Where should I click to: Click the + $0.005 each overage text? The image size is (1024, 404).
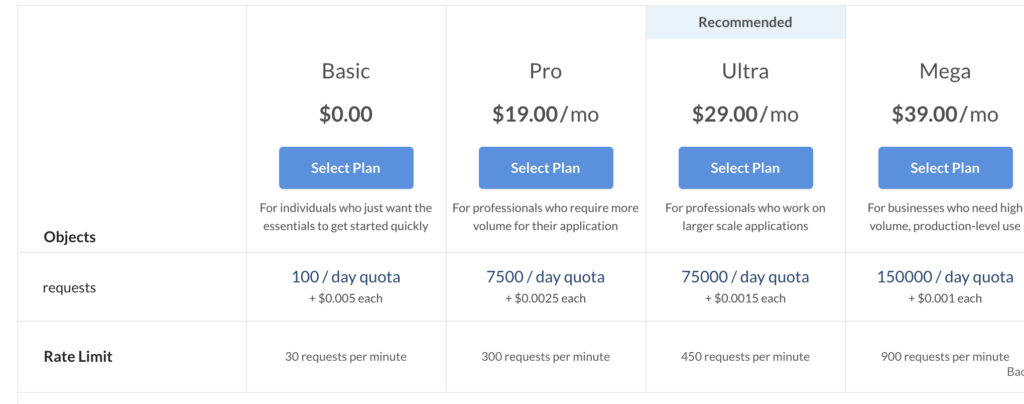coord(346,298)
